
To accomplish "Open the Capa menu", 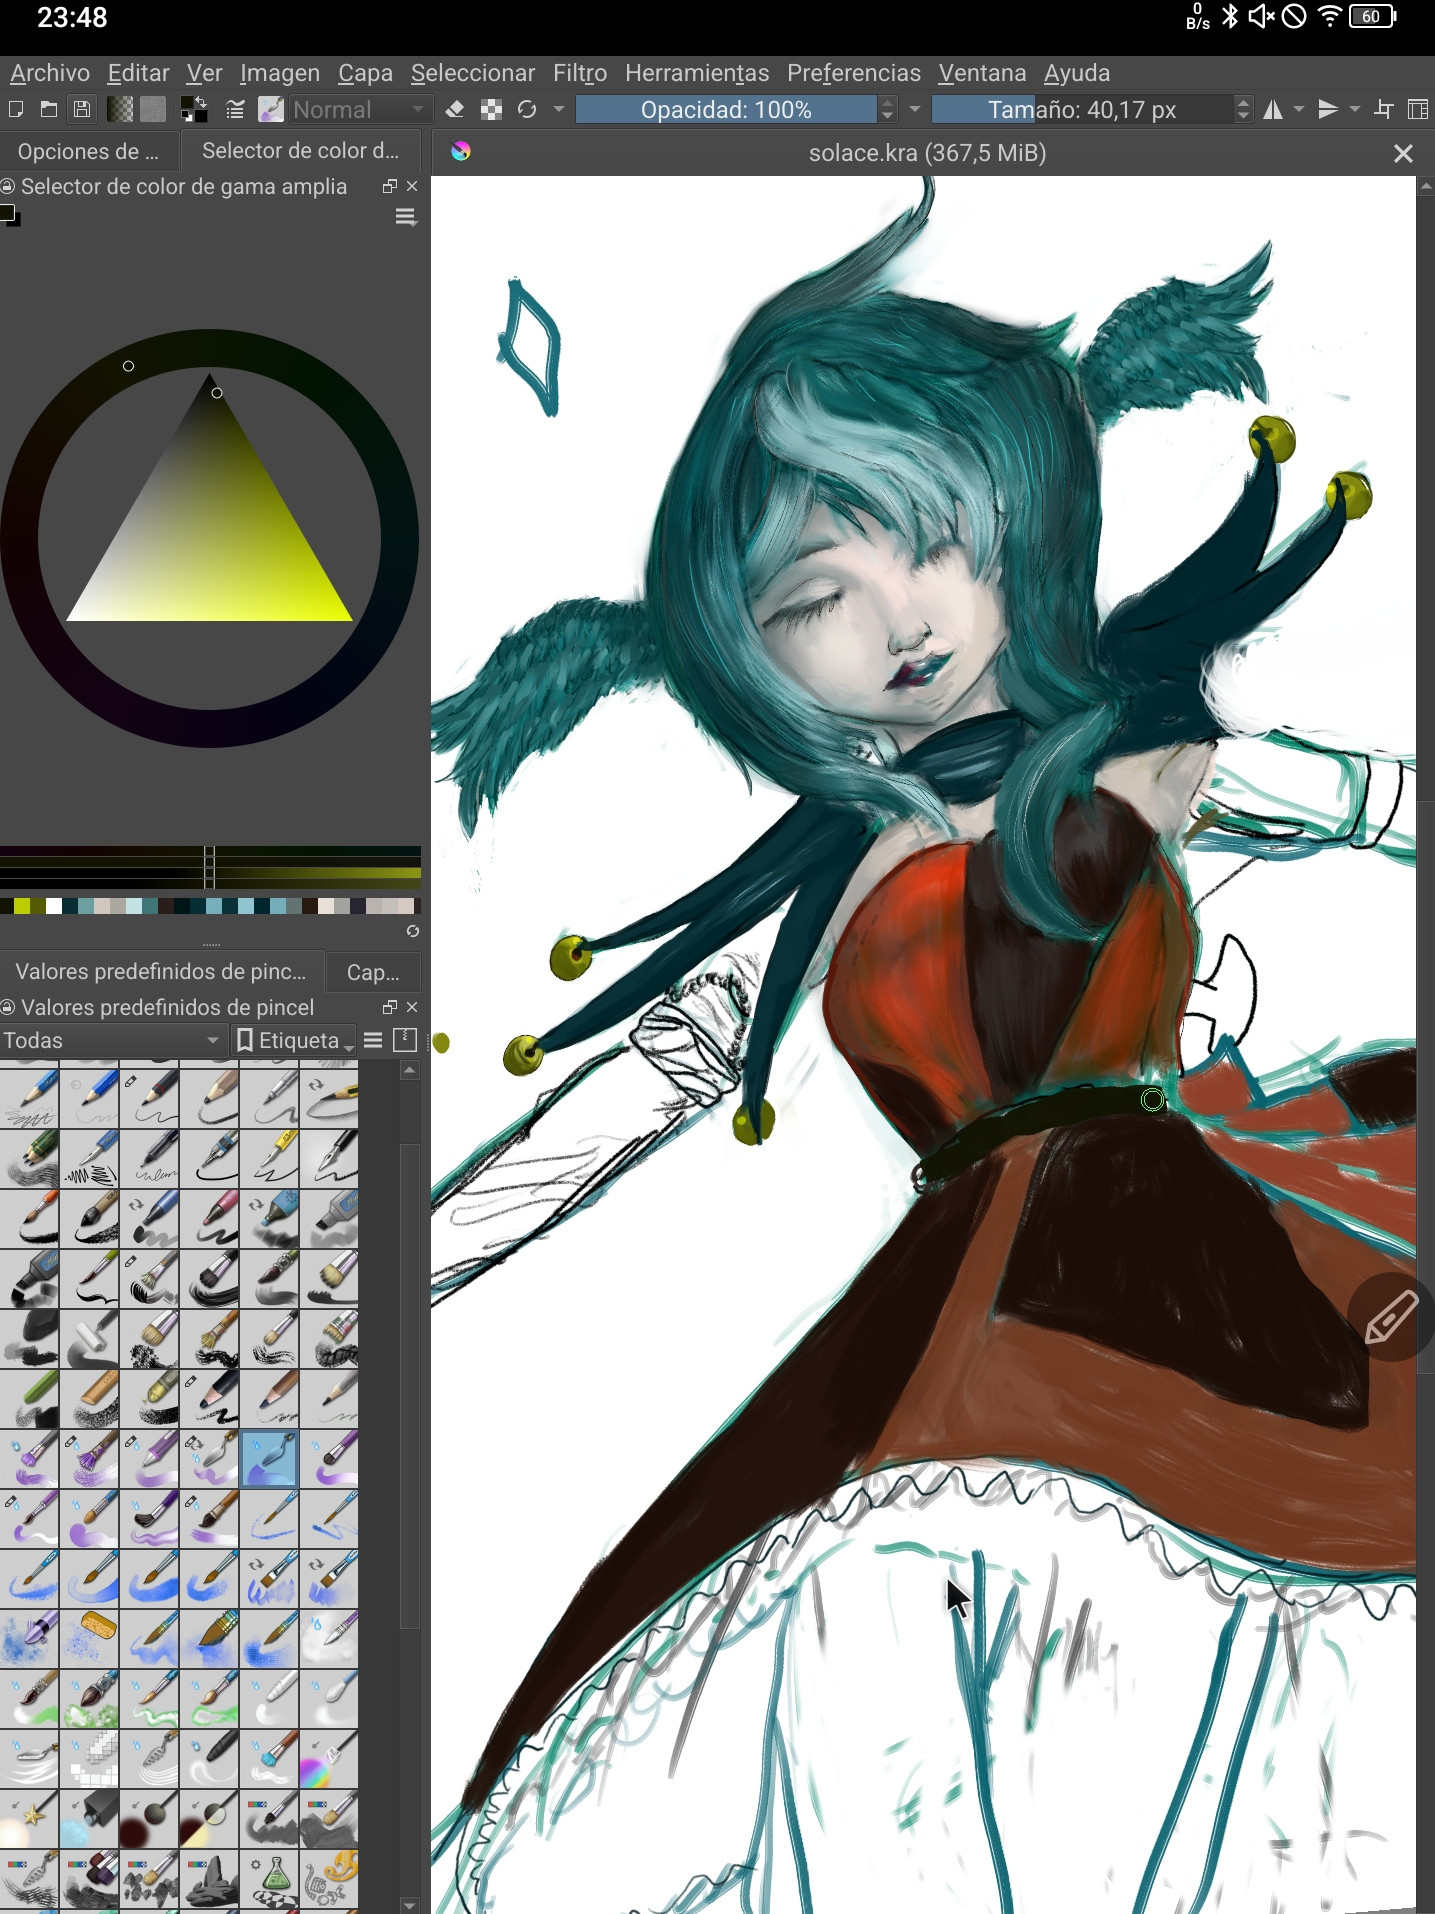I will pyautogui.click(x=365, y=73).
